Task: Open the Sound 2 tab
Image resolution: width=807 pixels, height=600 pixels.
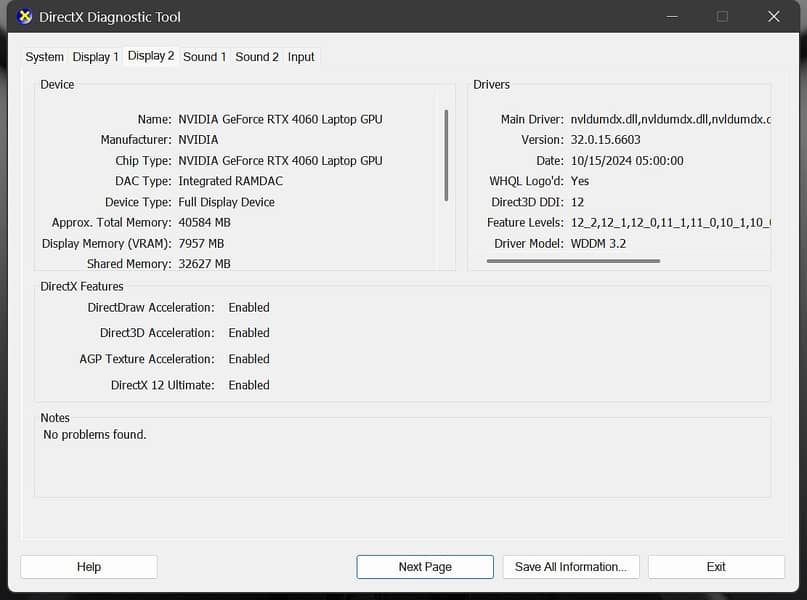Action: tap(257, 57)
